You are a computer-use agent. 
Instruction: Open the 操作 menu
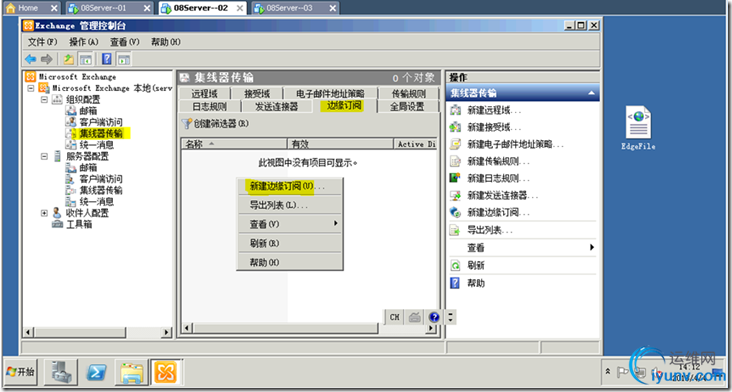tap(84, 42)
